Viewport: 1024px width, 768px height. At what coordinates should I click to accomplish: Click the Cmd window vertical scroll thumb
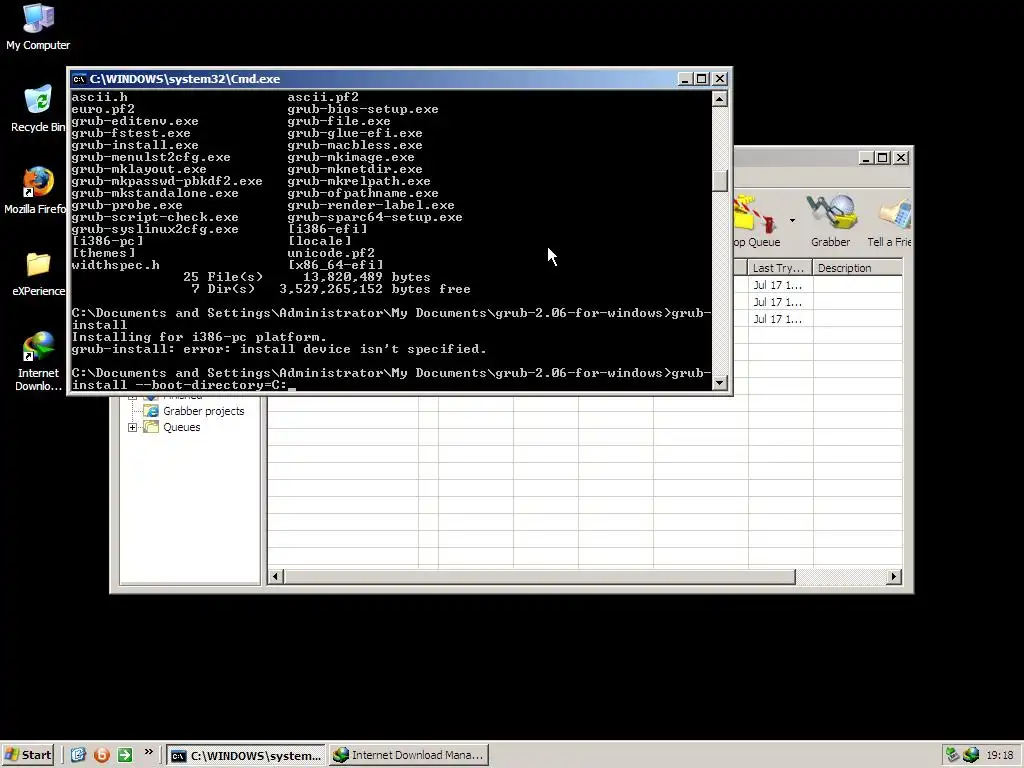[720, 181]
